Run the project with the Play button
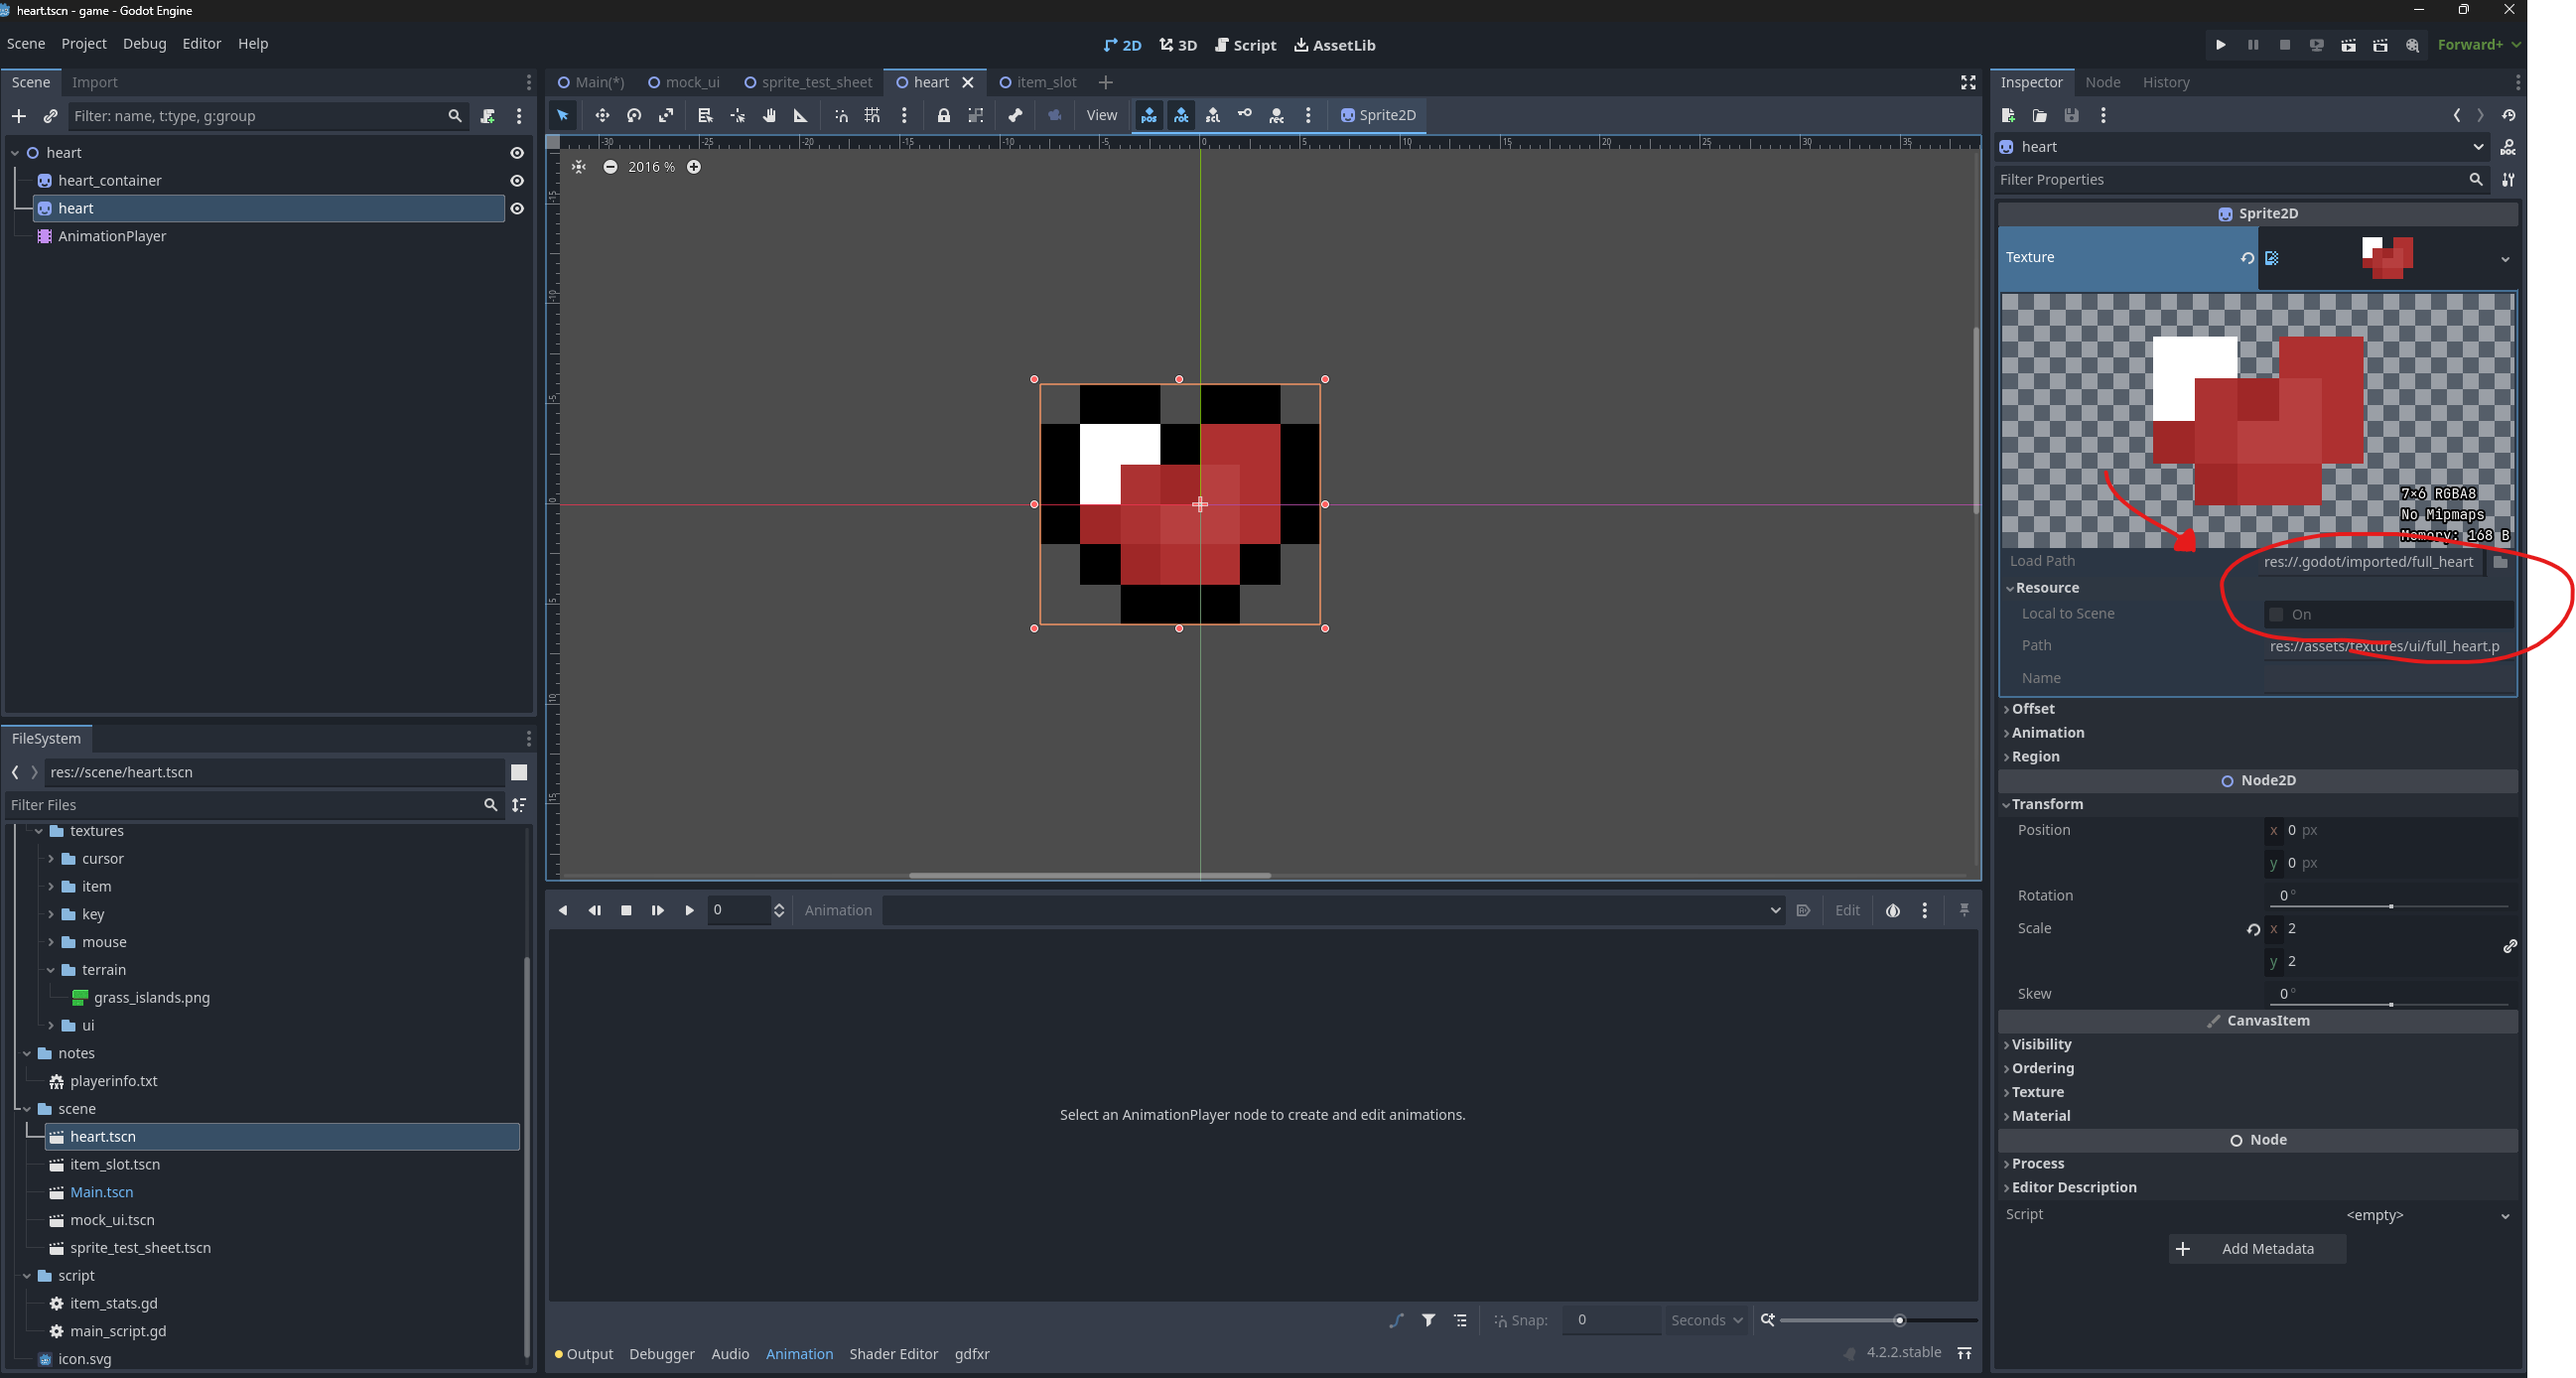This screenshot has height=1378, width=2576. [2220, 45]
